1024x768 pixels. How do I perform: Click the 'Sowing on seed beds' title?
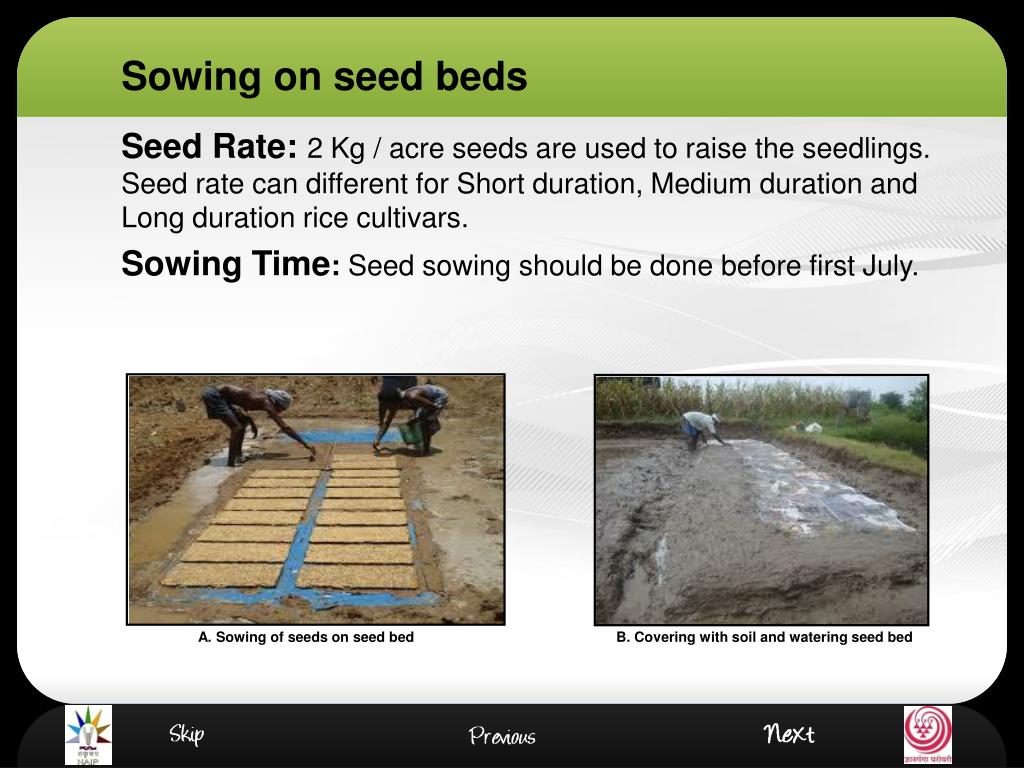click(x=324, y=76)
